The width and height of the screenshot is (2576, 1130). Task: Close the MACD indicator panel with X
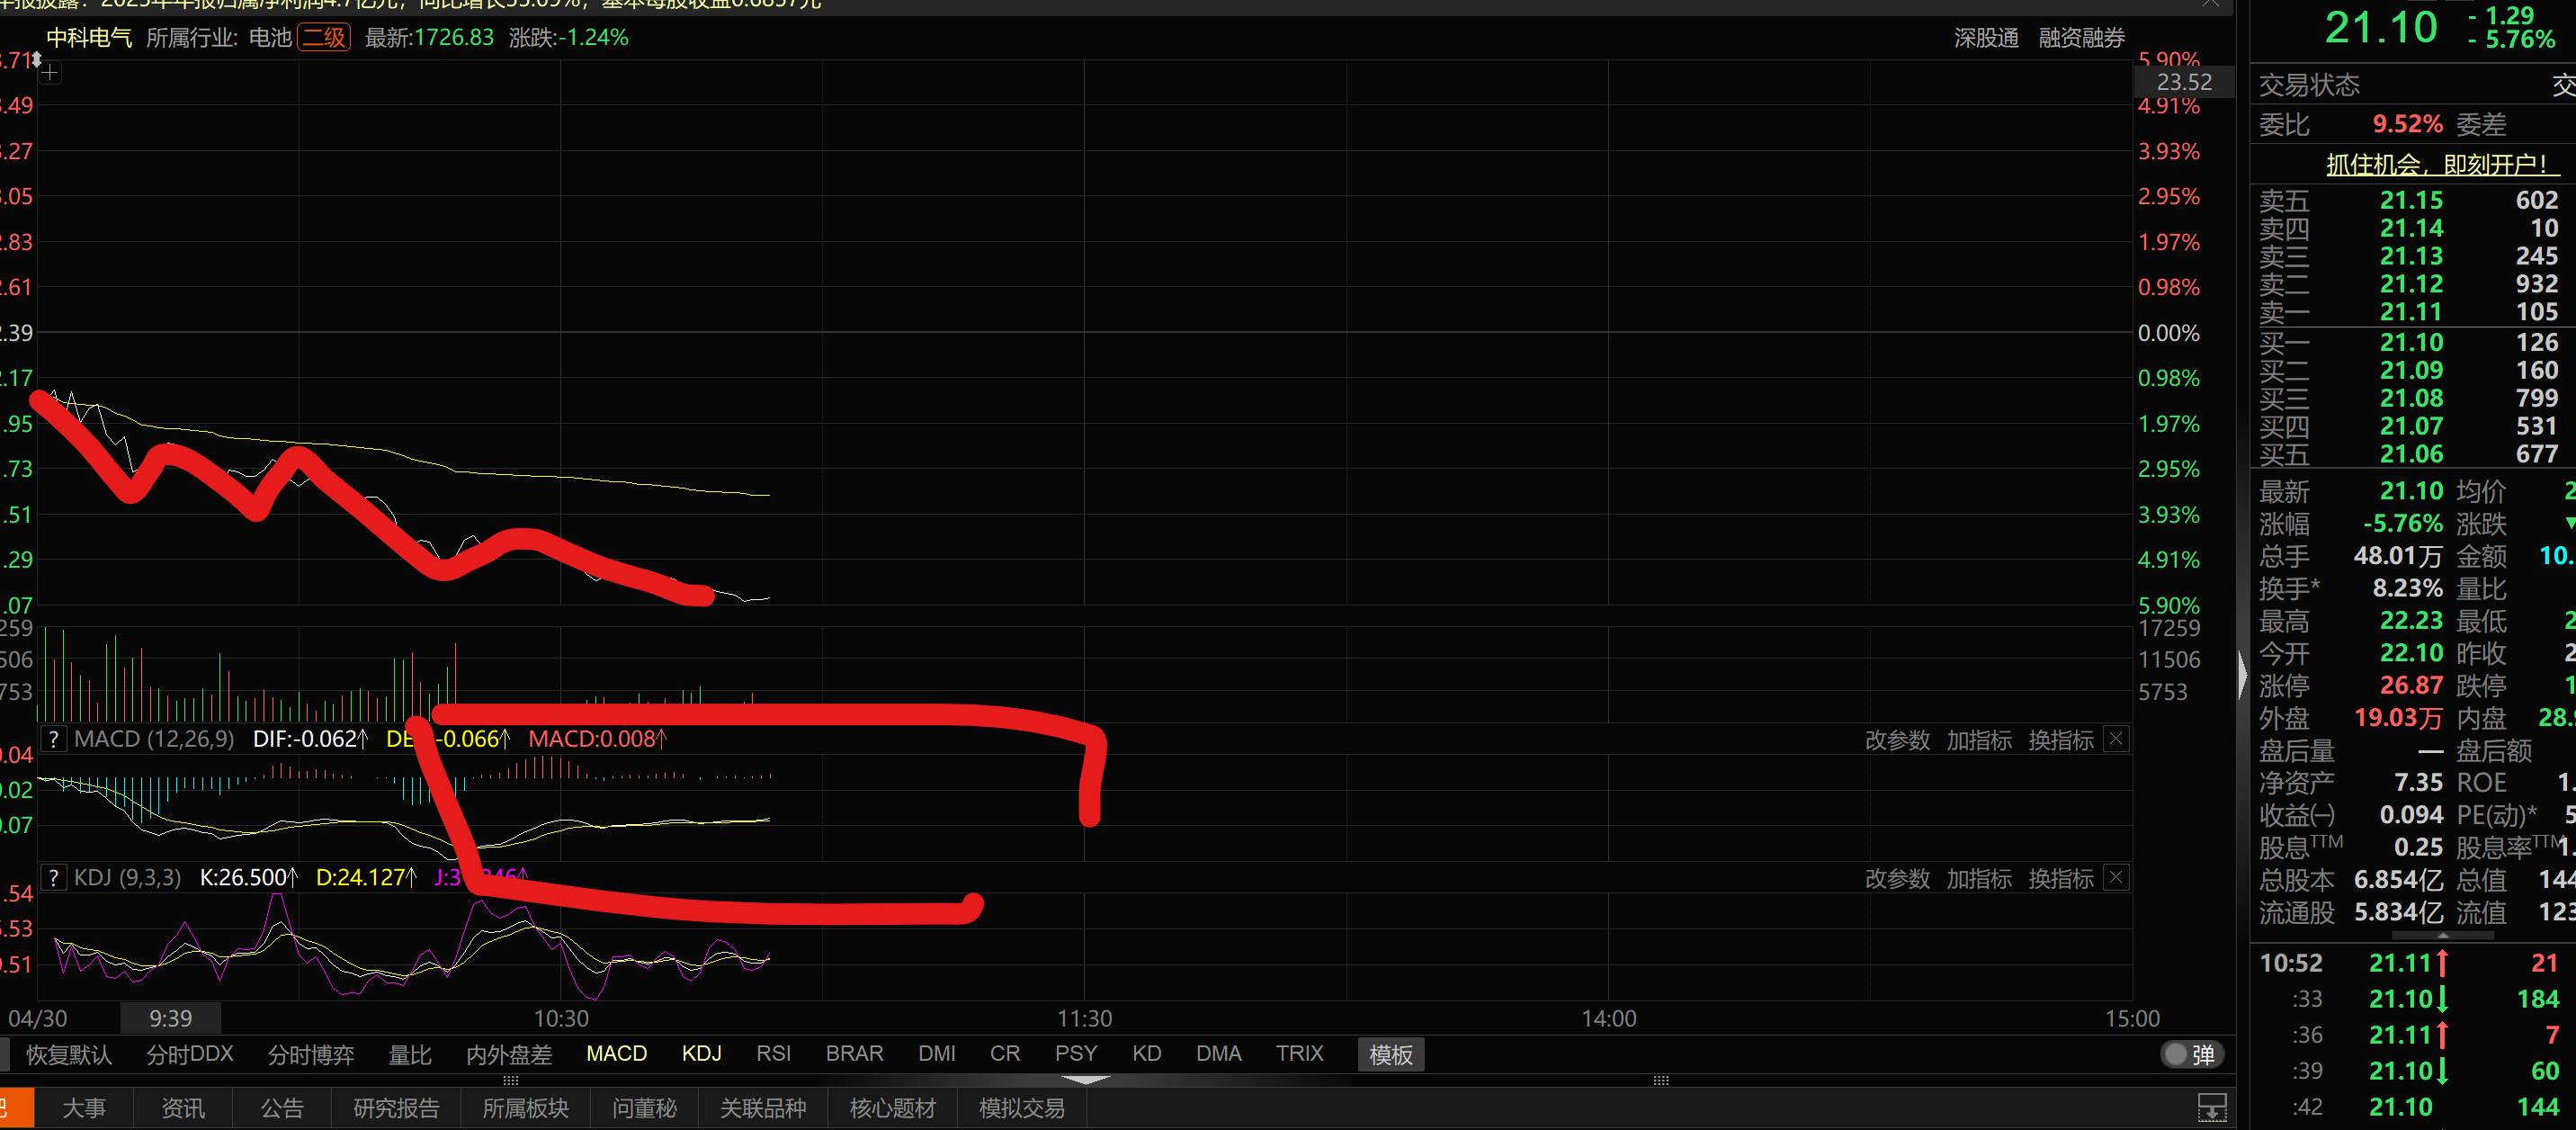(x=2116, y=739)
